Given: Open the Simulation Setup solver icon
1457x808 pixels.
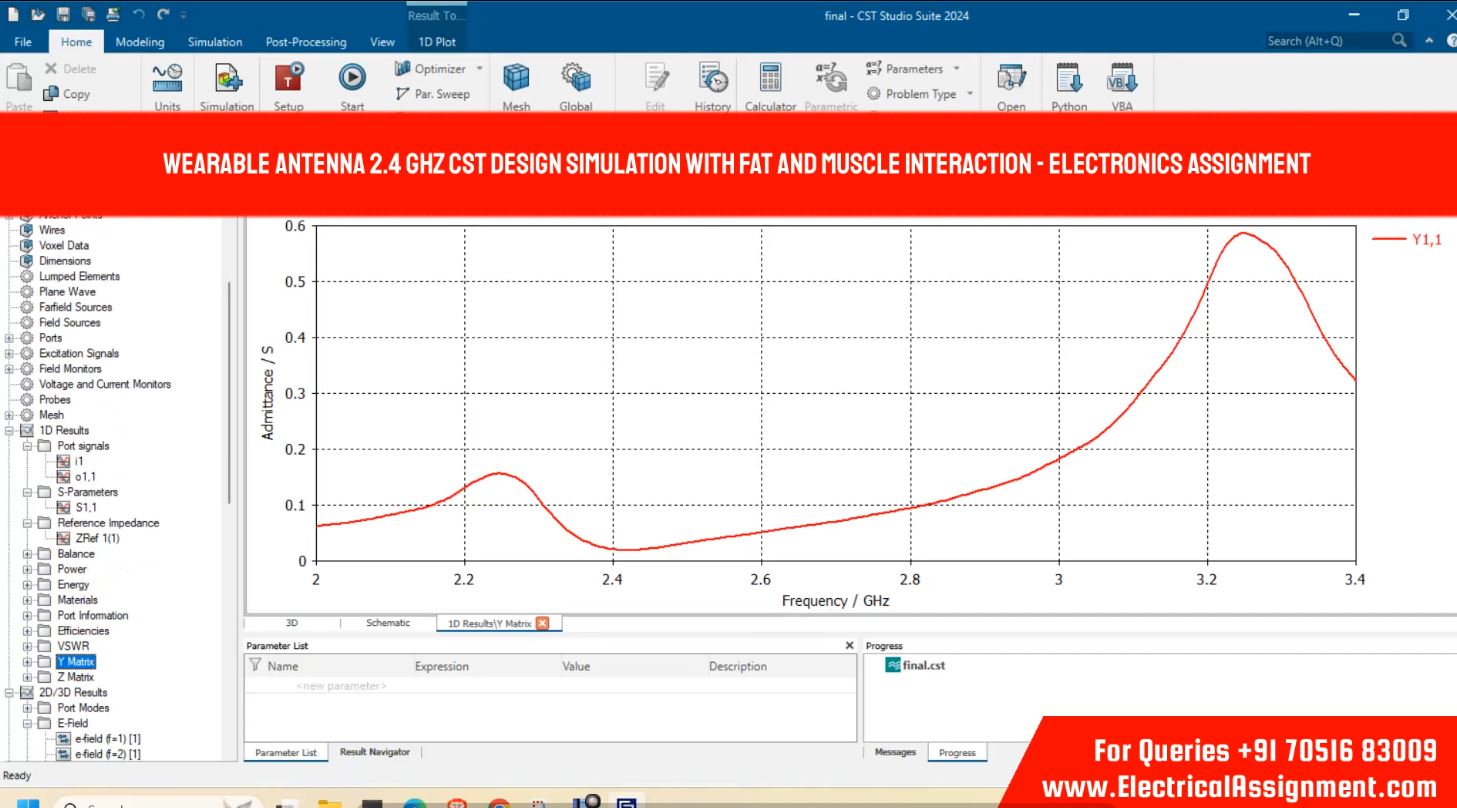Looking at the screenshot, I should [x=289, y=78].
